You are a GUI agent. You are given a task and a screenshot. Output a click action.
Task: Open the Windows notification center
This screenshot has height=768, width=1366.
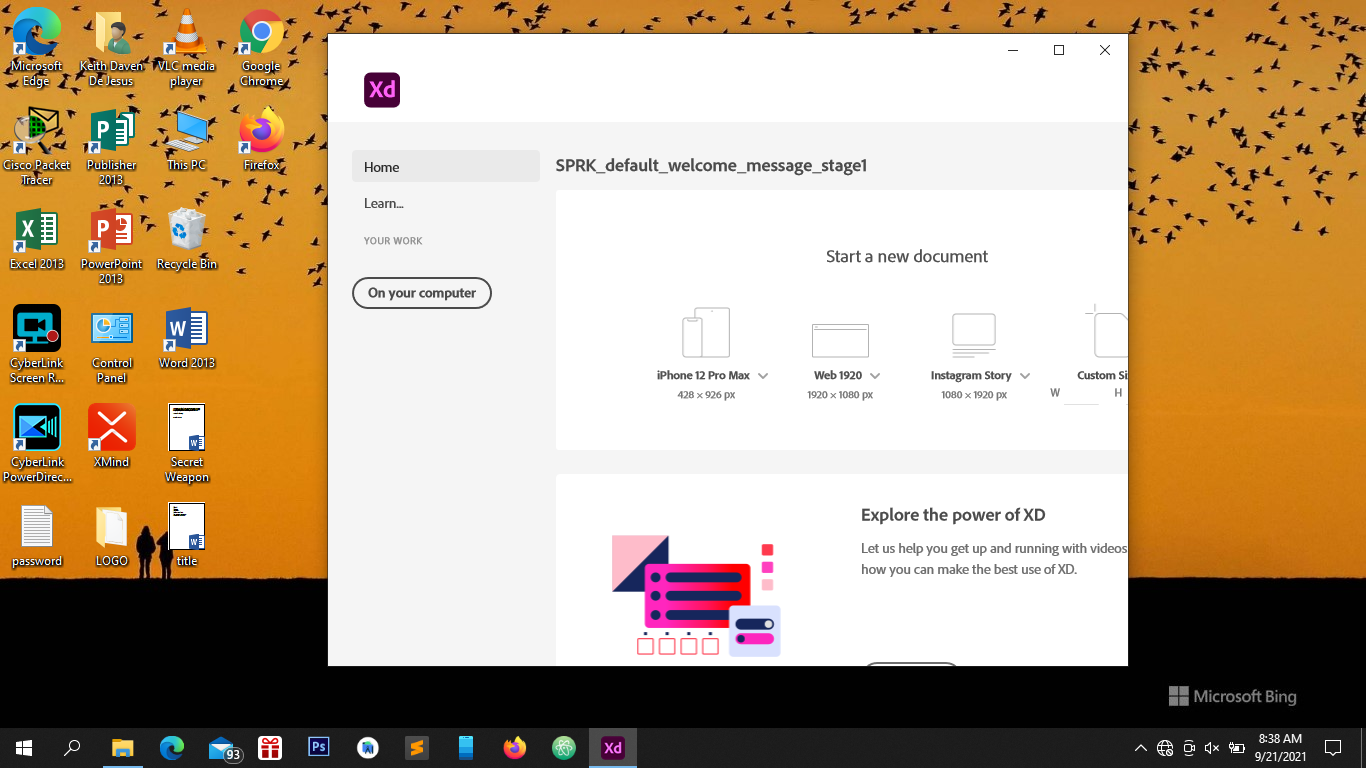[1332, 747]
